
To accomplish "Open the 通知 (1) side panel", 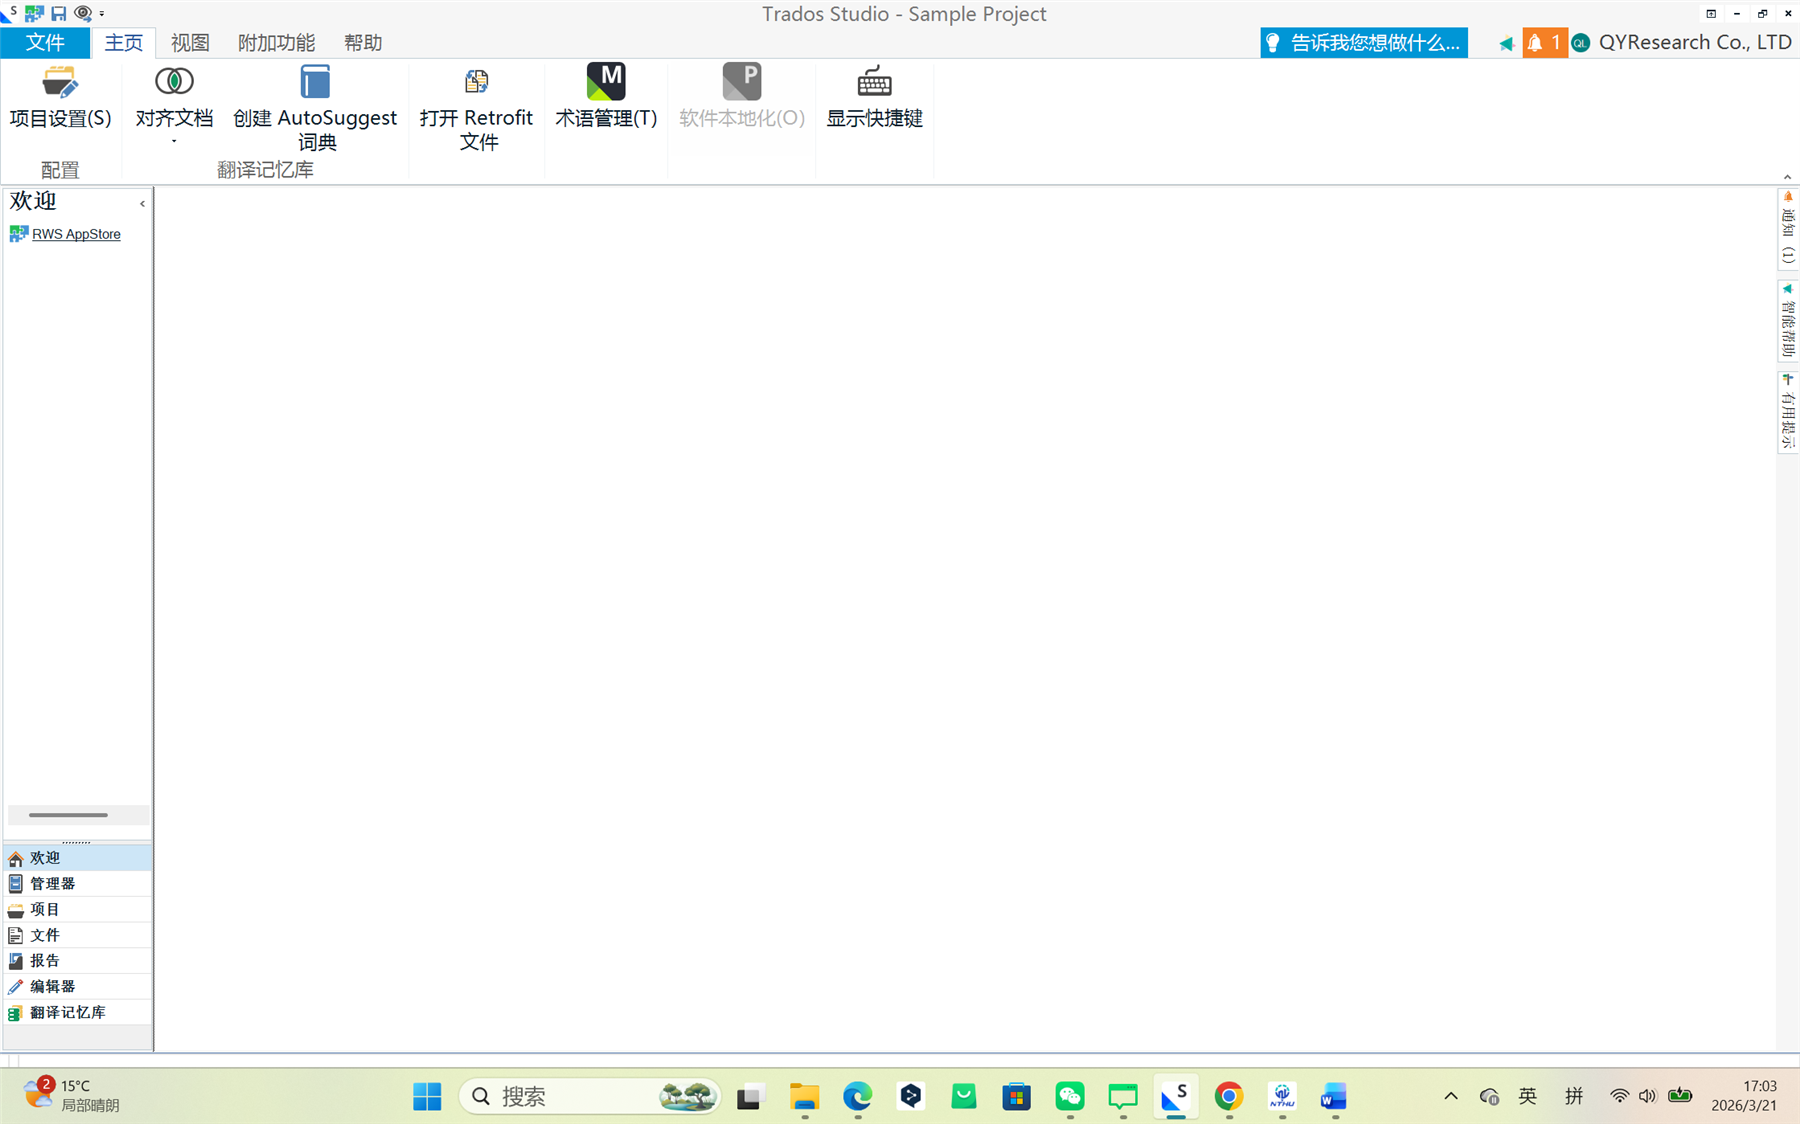I will (x=1787, y=228).
